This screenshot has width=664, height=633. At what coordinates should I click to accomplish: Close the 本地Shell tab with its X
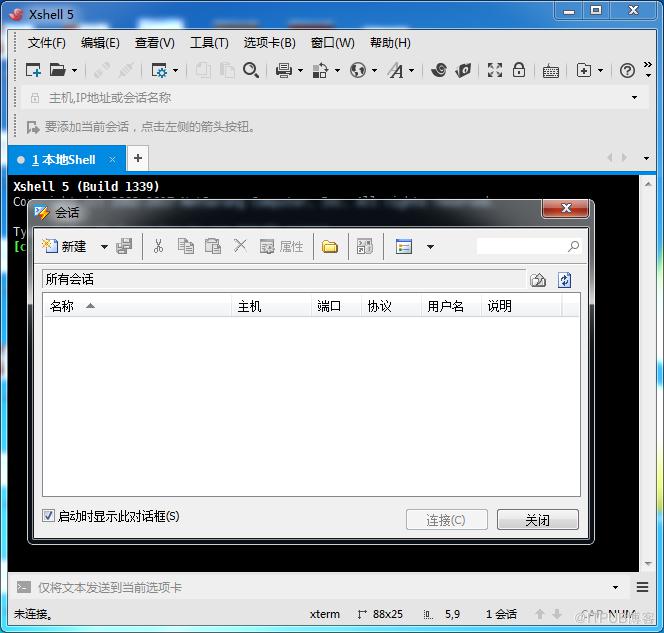pyautogui.click(x=112, y=160)
